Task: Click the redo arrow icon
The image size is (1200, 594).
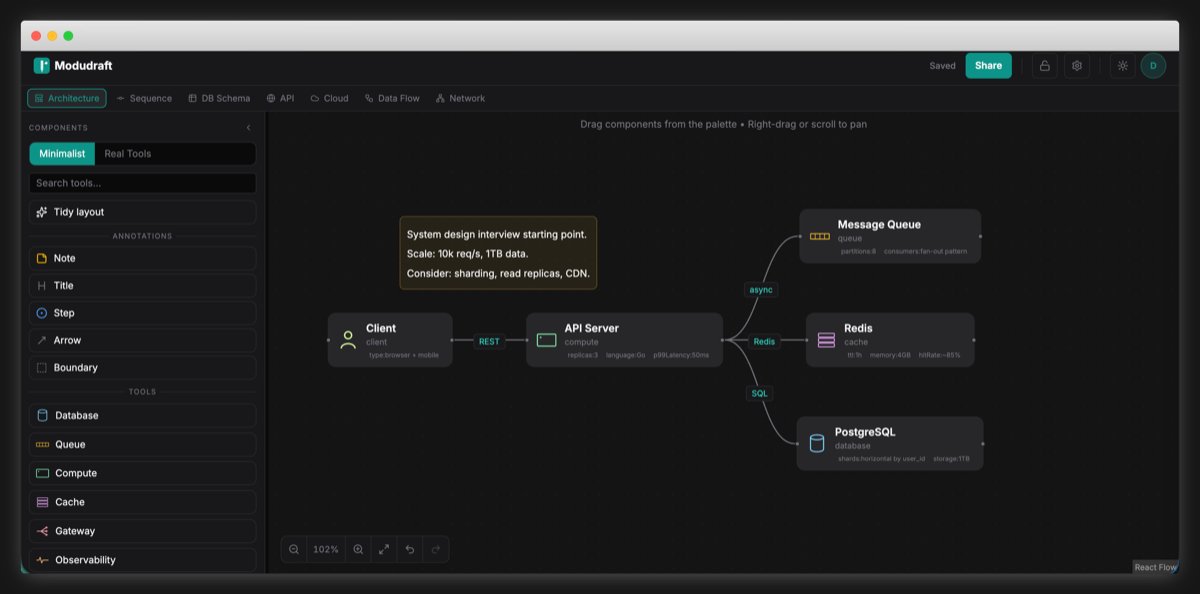Action: [x=436, y=549]
